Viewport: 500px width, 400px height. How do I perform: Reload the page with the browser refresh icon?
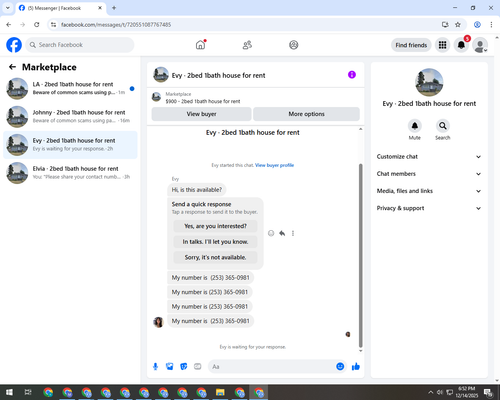[x=37, y=24]
